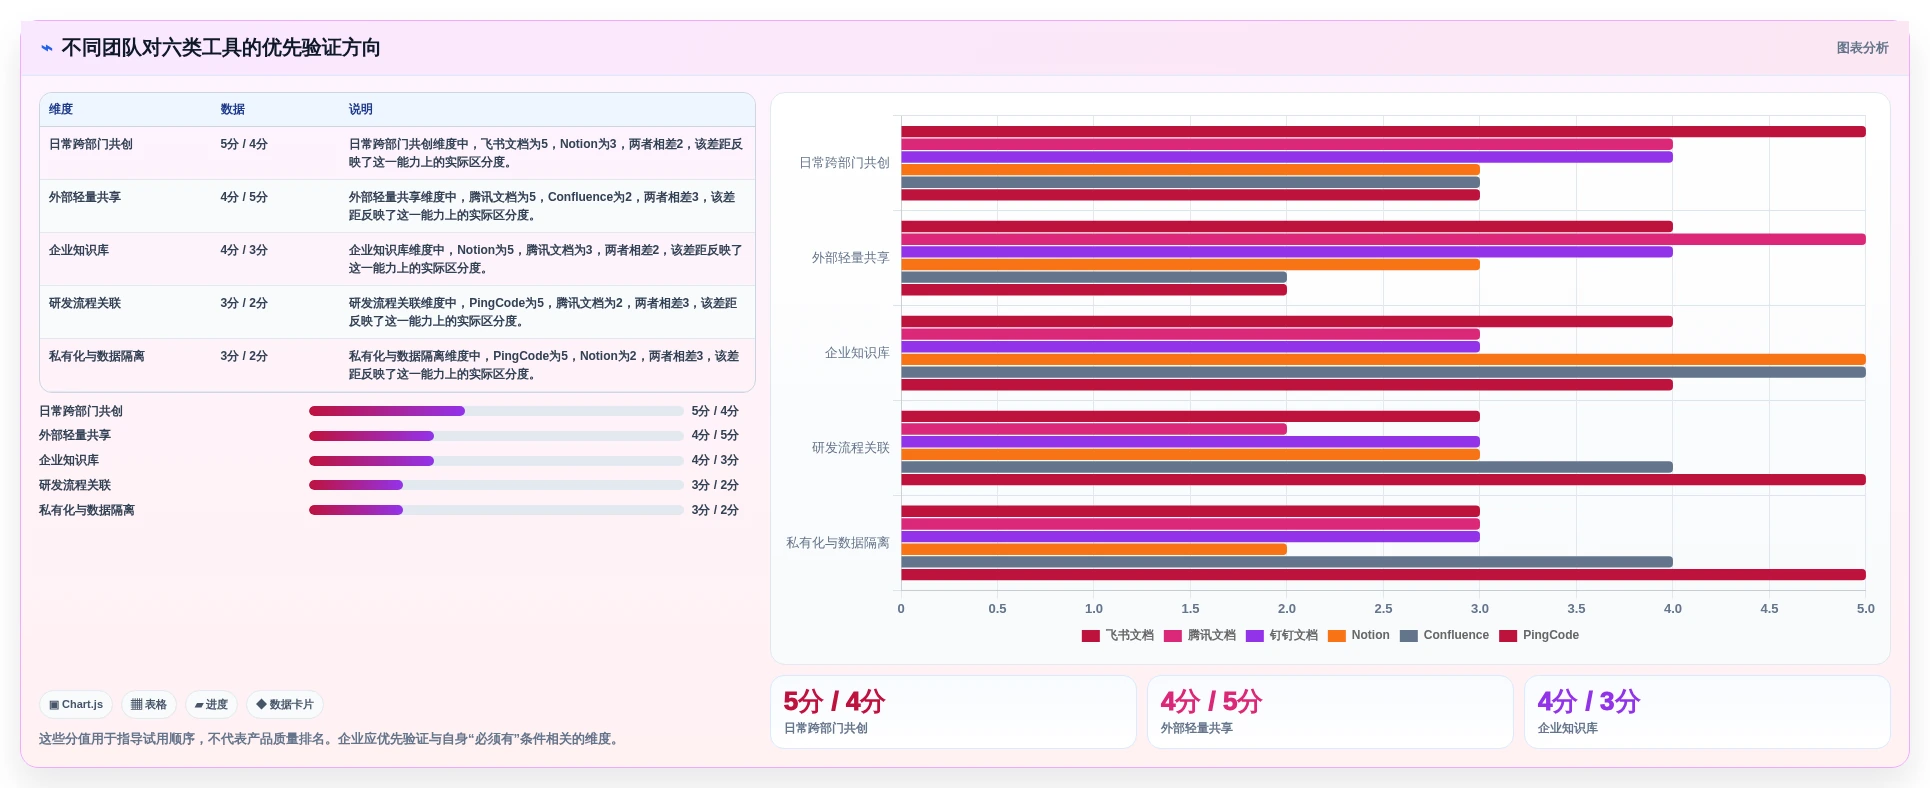Click the 日常跨部门共创 chart axis label
This screenshot has width=1930, height=788.
pos(844,163)
